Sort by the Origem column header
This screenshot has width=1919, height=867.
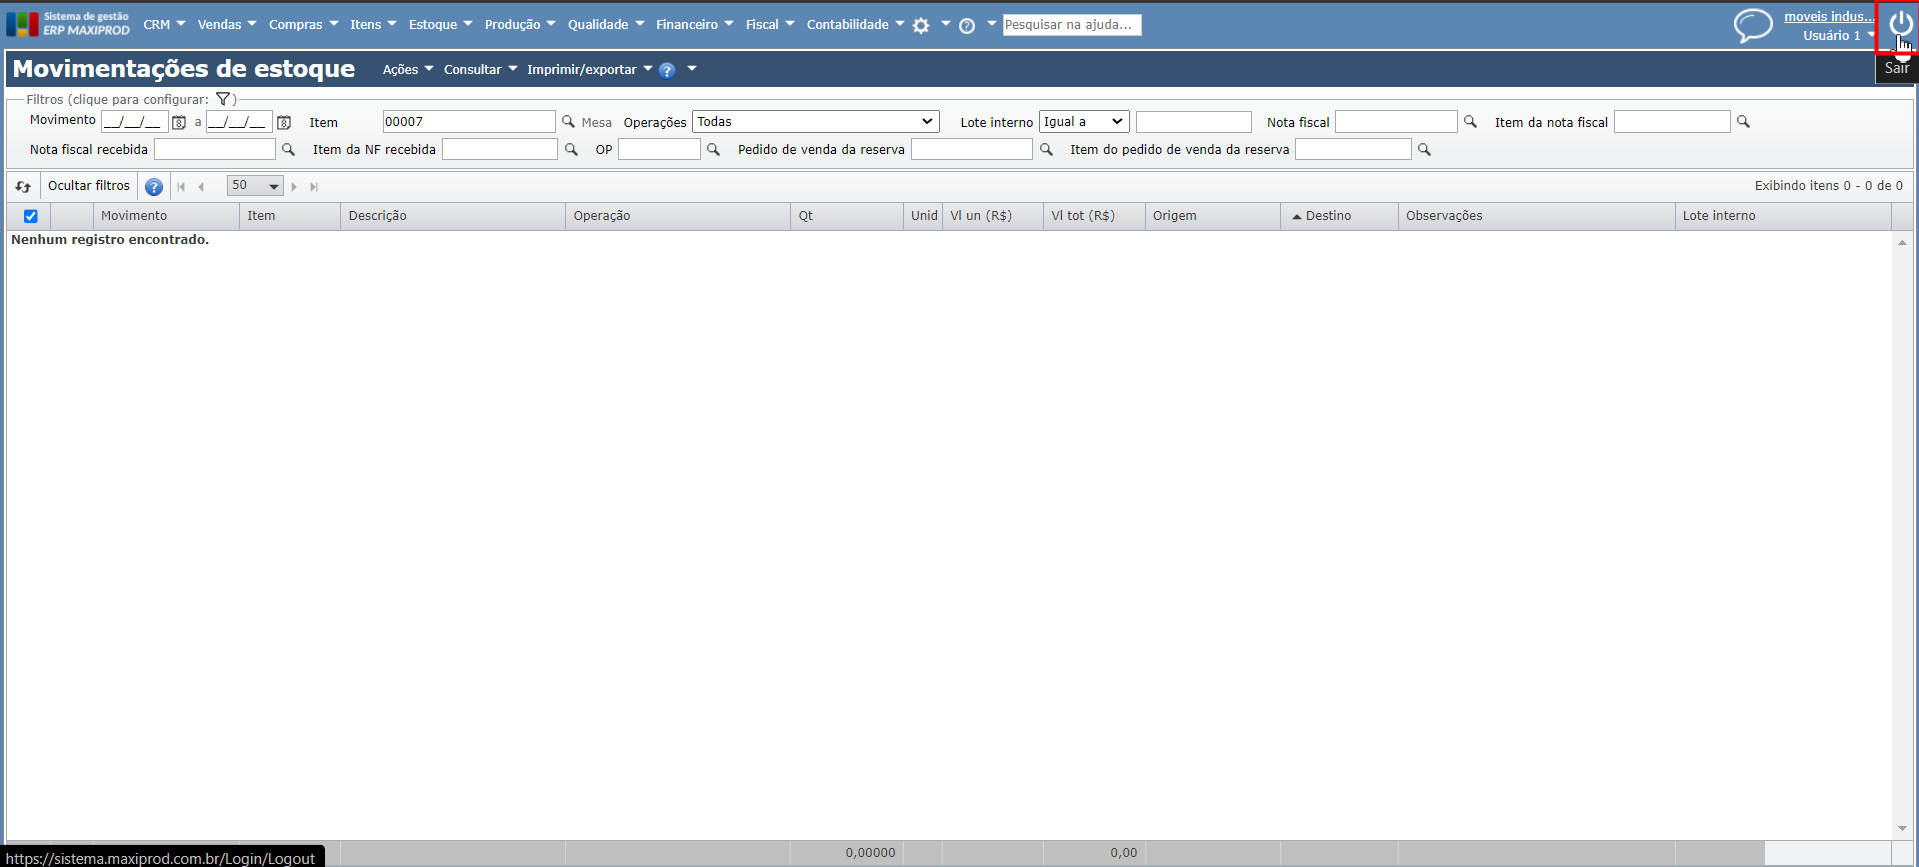click(1213, 216)
